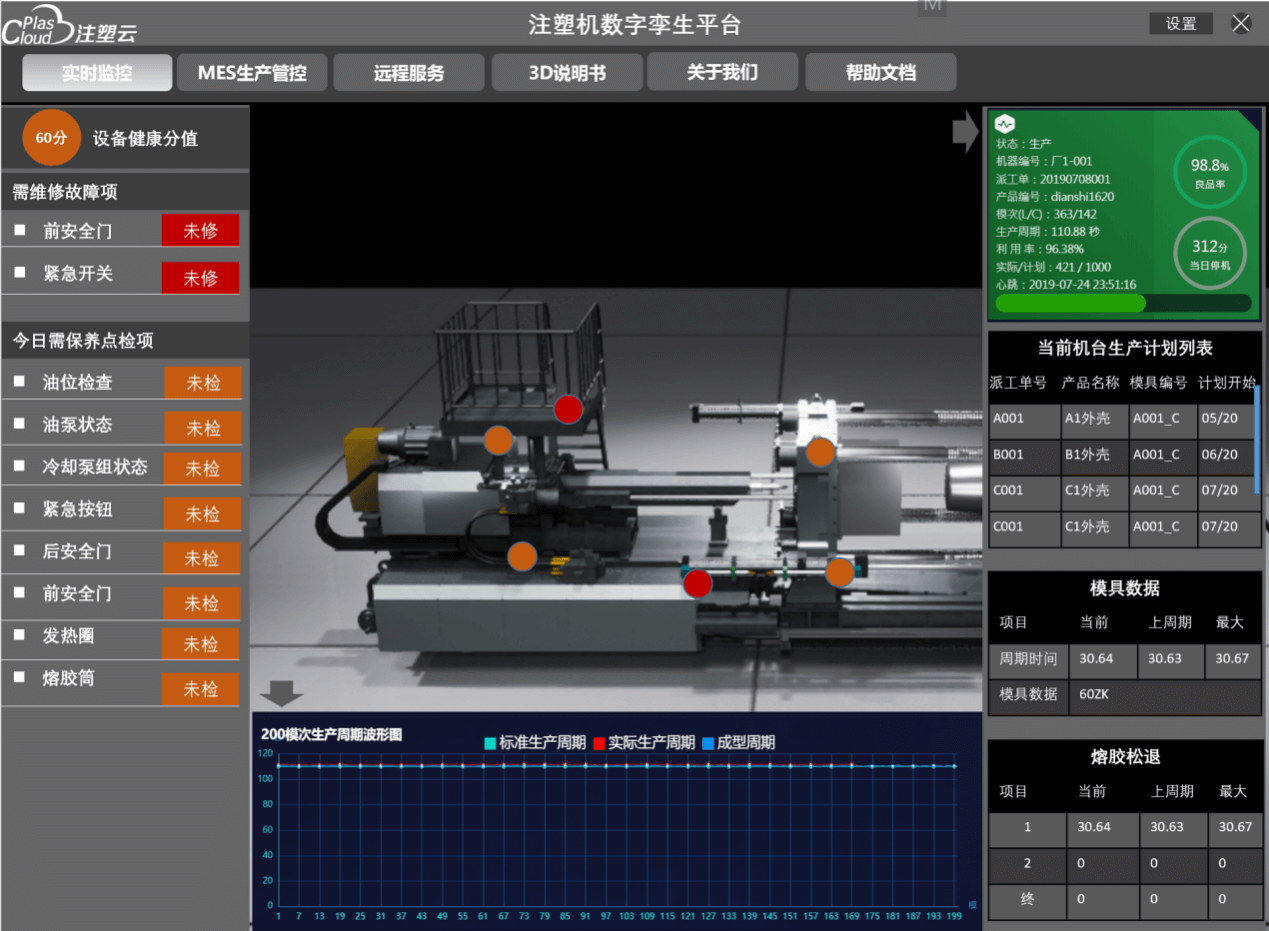Click orange hotspot on the right mold platen

(x=820, y=452)
